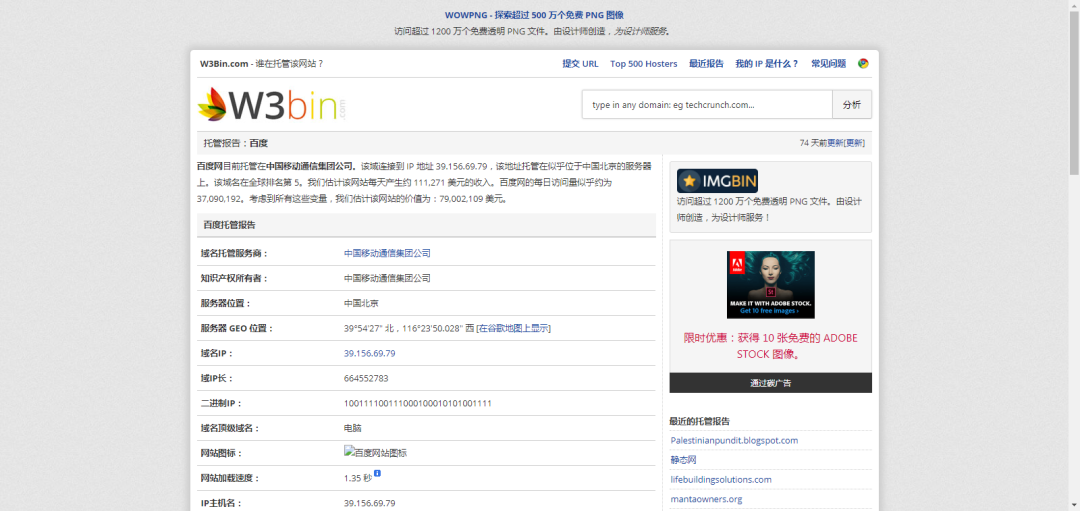Click the 服务器 GEO 位置 label
Viewport: 1080px width, 511px height.
tap(237, 328)
